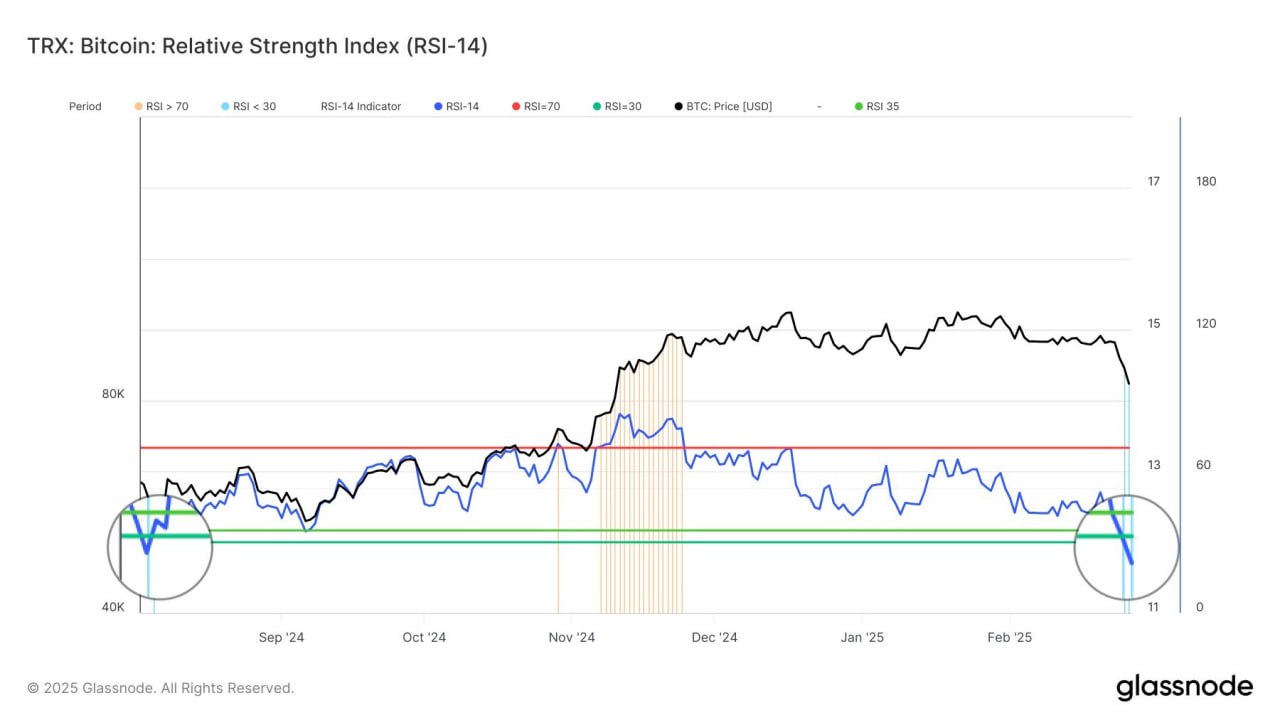Click the Period legend label
The width and height of the screenshot is (1280, 720).
point(85,106)
